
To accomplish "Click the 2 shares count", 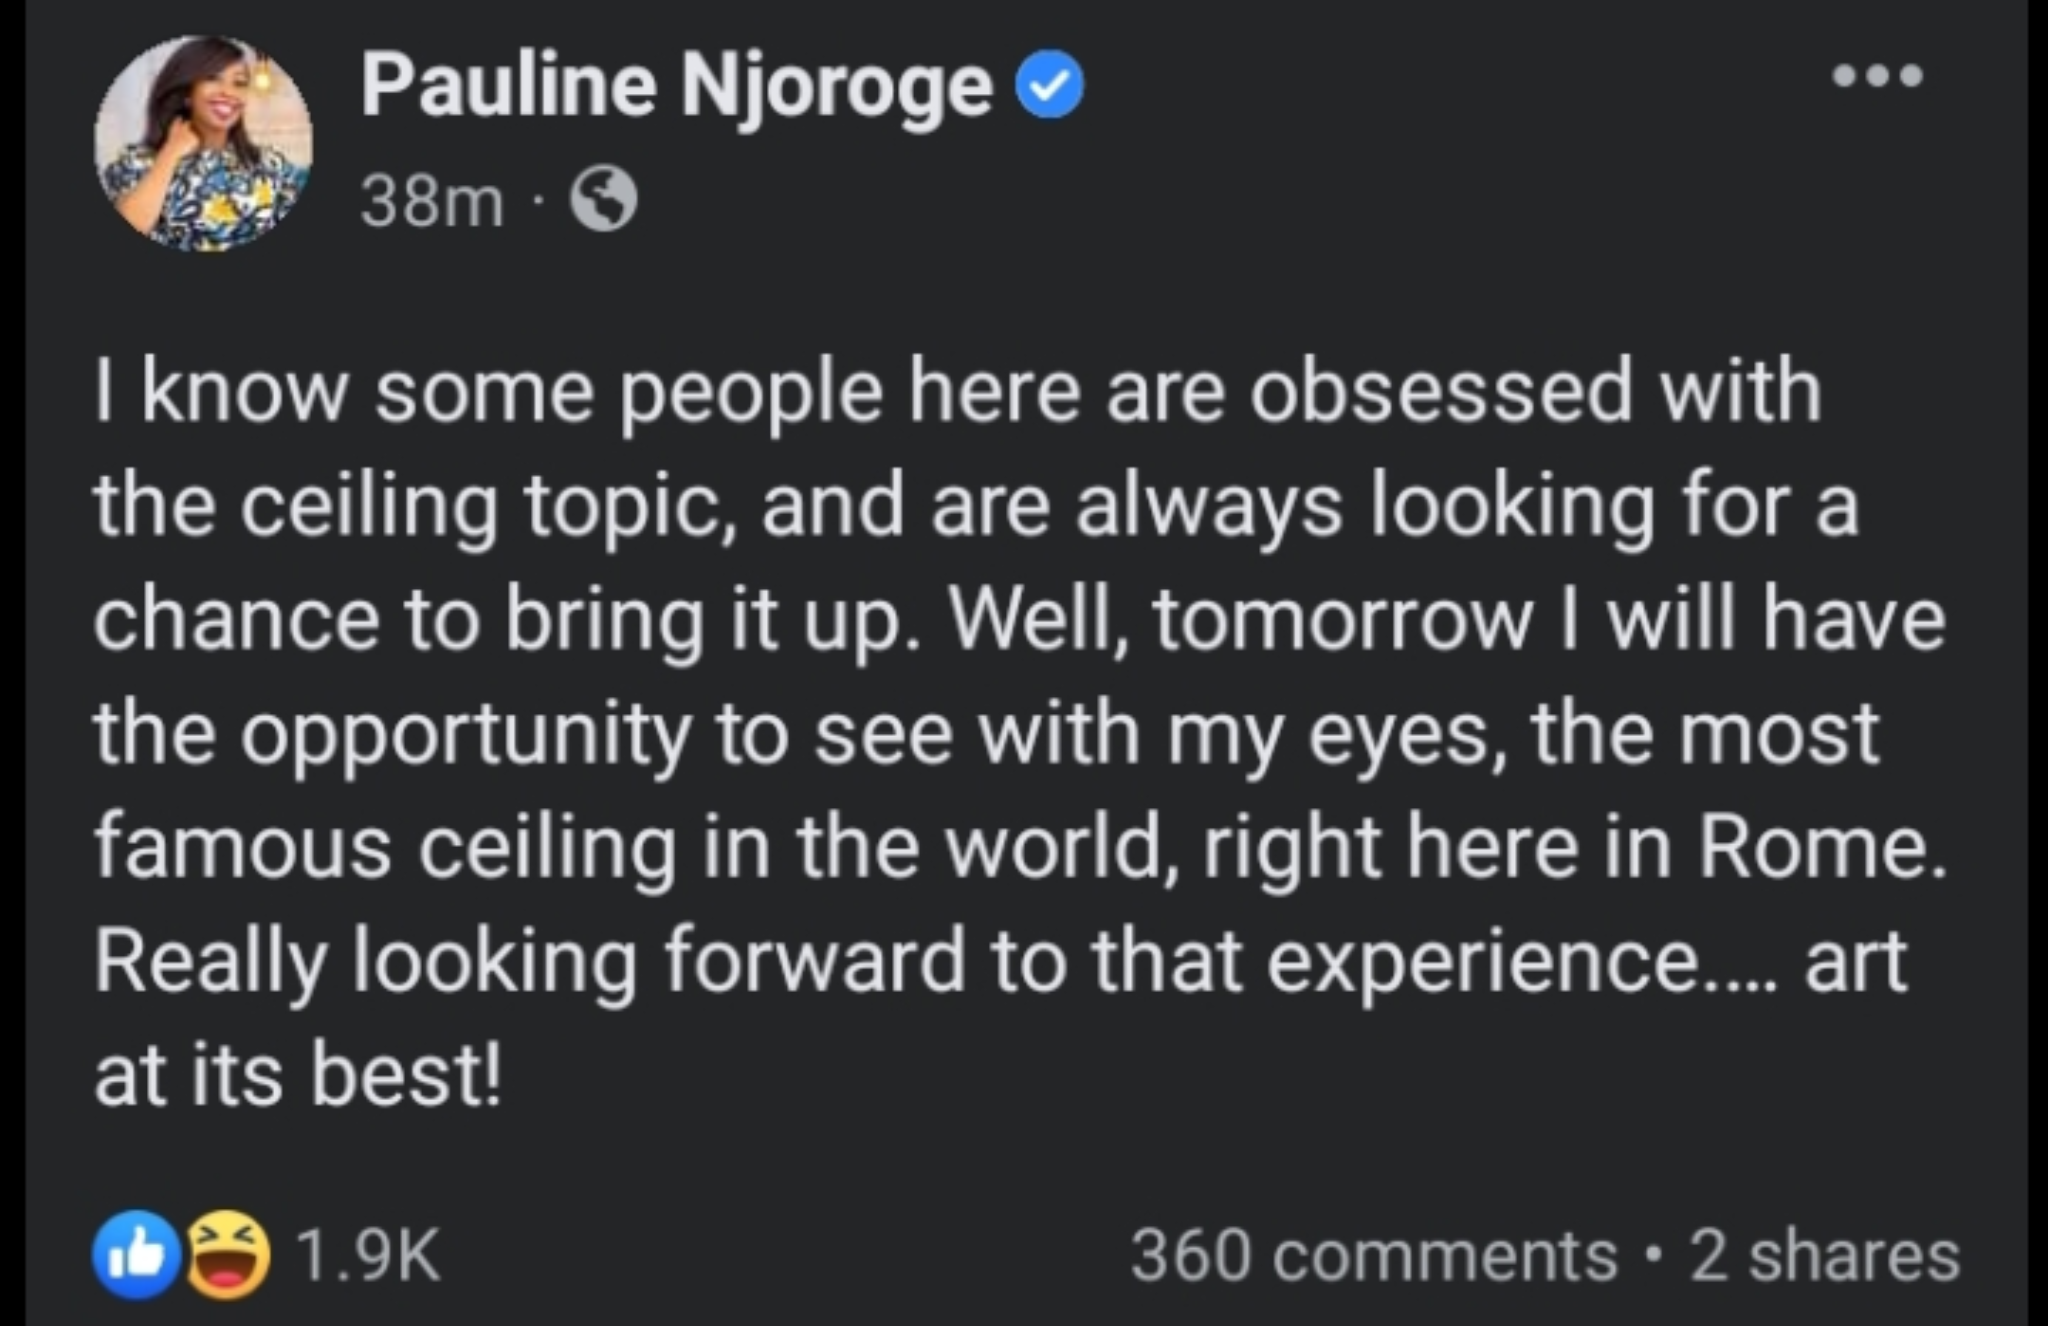I will [1825, 1255].
